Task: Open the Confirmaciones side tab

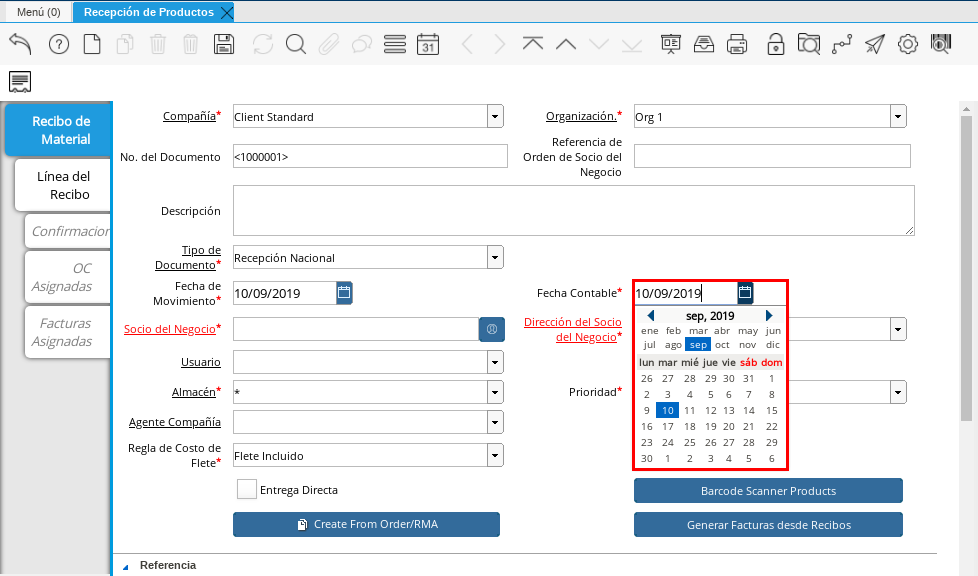Action: [x=68, y=231]
